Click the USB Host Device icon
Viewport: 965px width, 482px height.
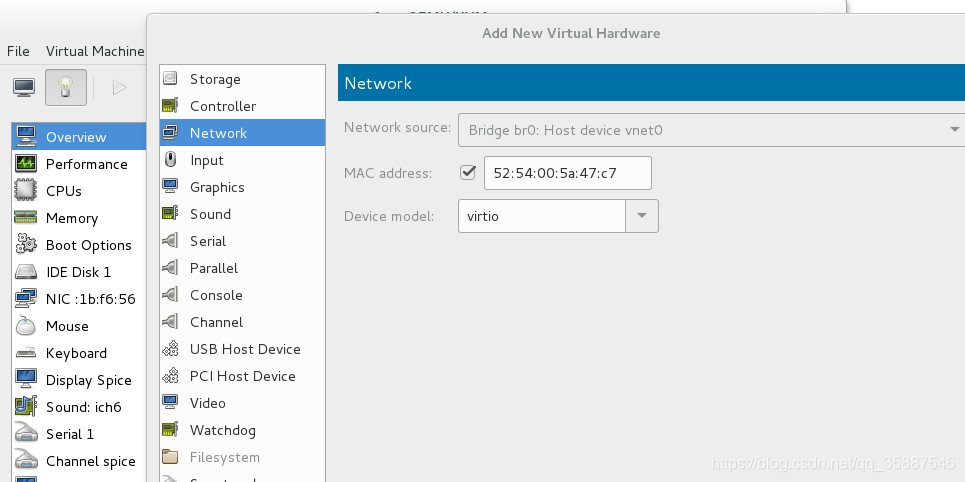click(x=170, y=349)
